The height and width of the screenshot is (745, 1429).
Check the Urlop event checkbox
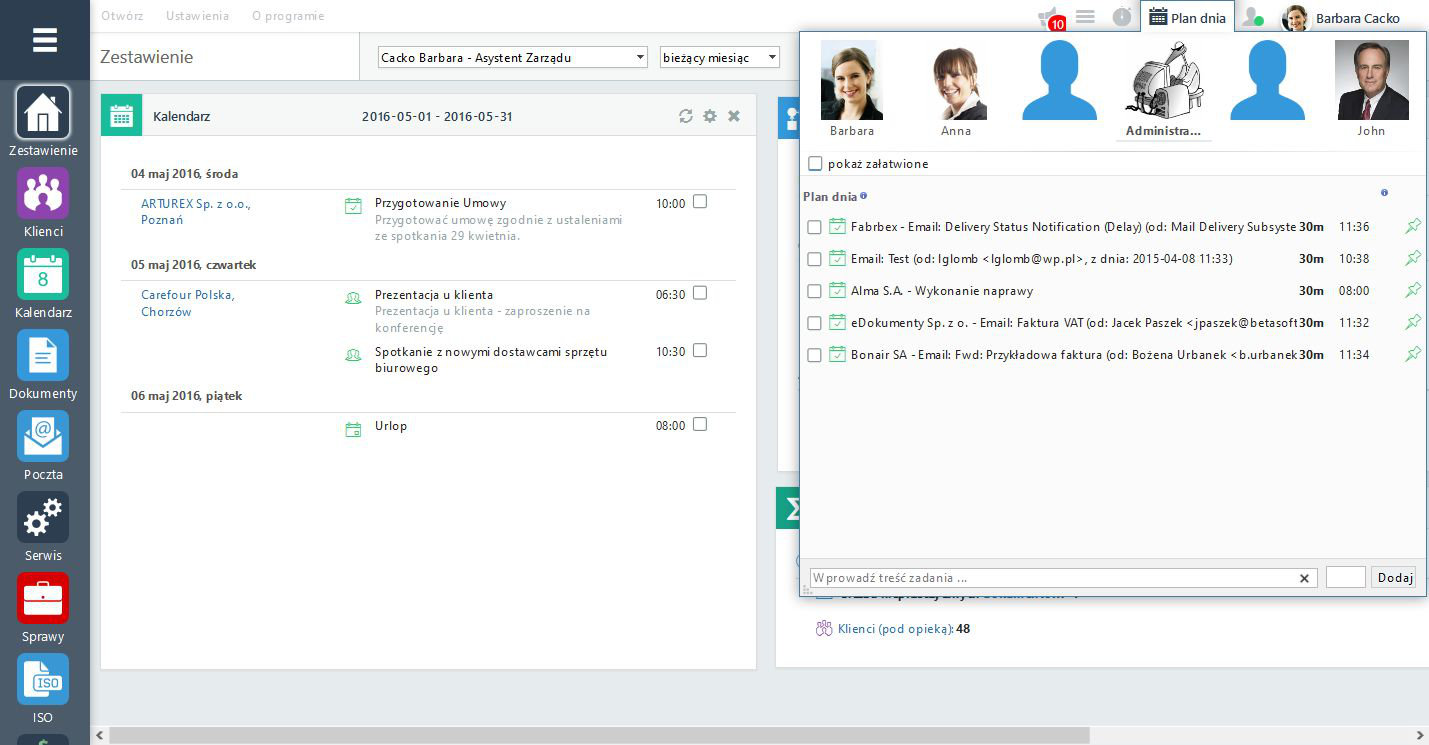(700, 424)
